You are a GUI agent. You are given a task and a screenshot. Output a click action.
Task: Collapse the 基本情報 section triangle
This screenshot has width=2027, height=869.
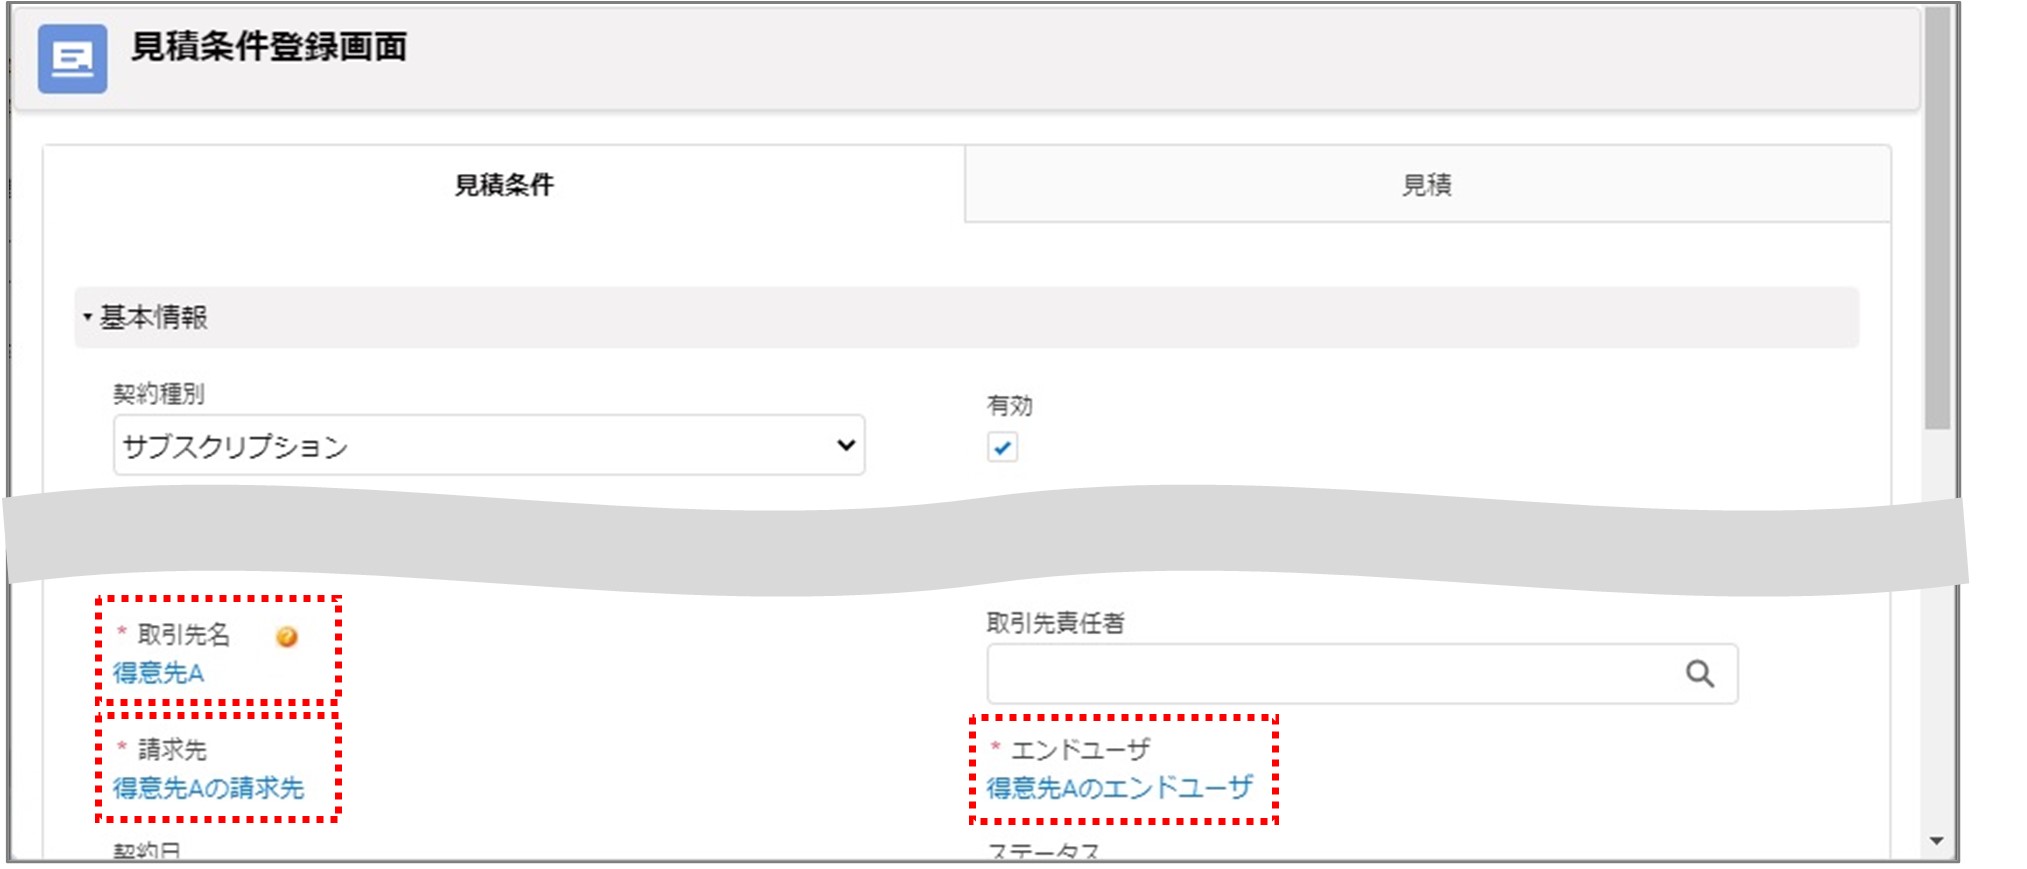88,318
